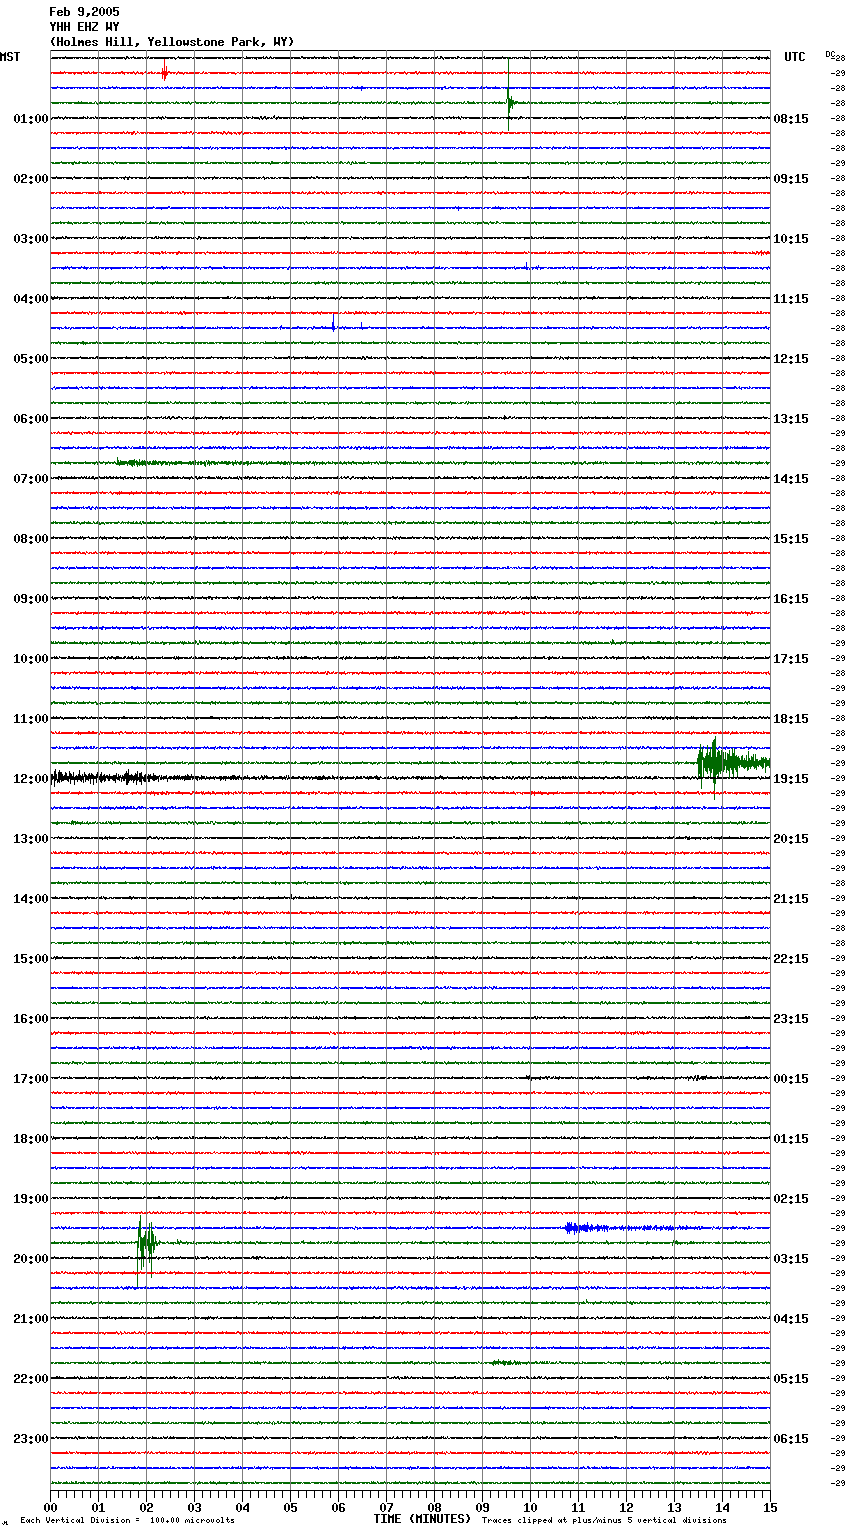Viewport: 850px width, 1534px height.
Task: Select the 17:00 MST time label
Action: click(x=30, y=1079)
